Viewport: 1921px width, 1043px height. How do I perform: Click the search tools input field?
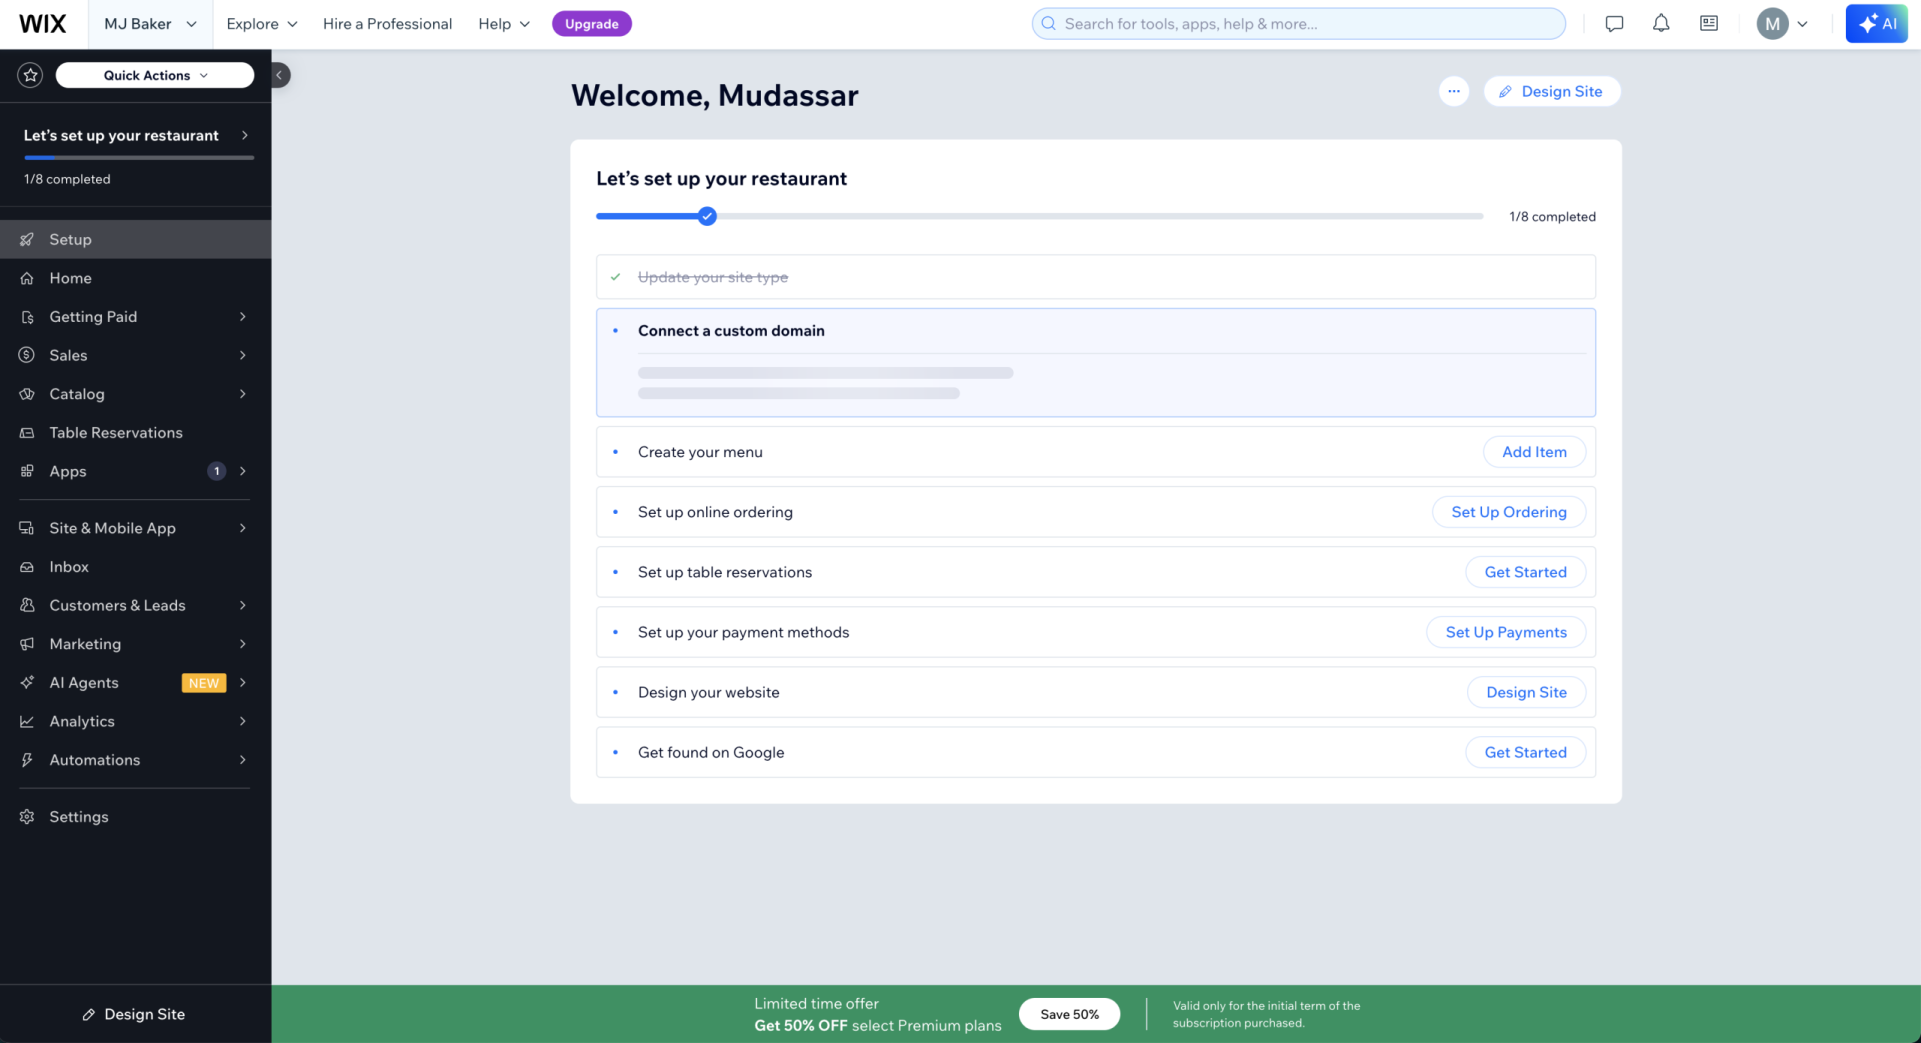[1298, 24]
